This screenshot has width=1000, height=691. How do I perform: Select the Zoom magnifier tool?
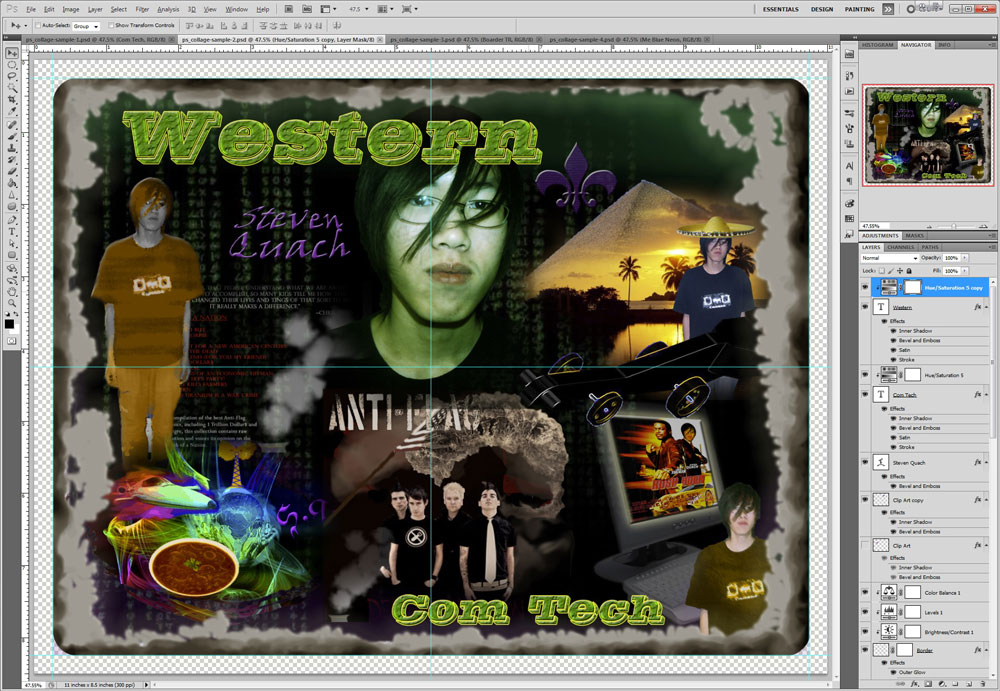pyautogui.click(x=12, y=303)
